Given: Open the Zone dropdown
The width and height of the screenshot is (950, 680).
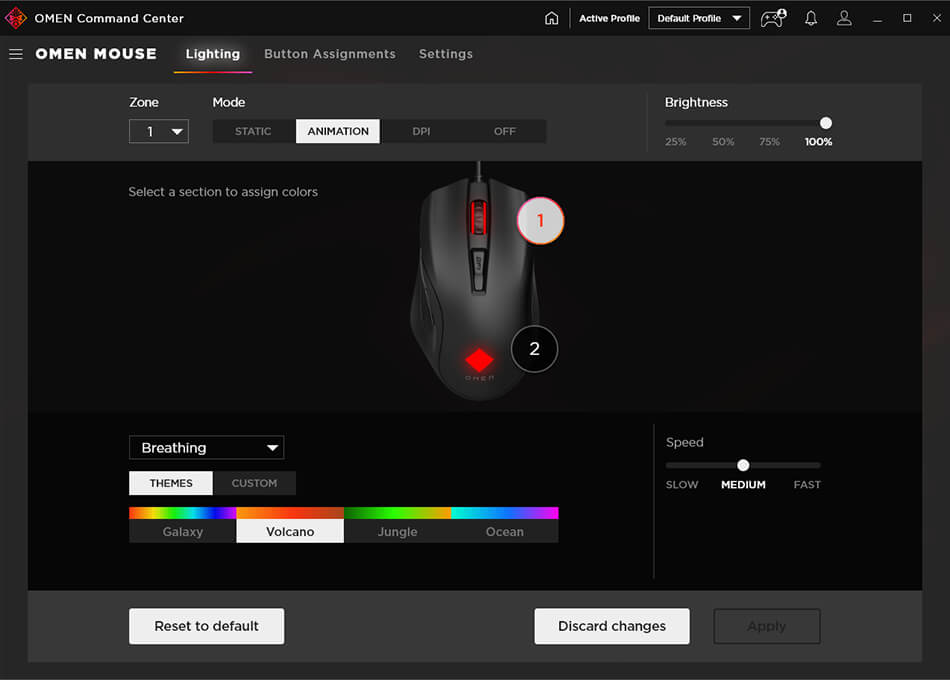Looking at the screenshot, I should 158,131.
